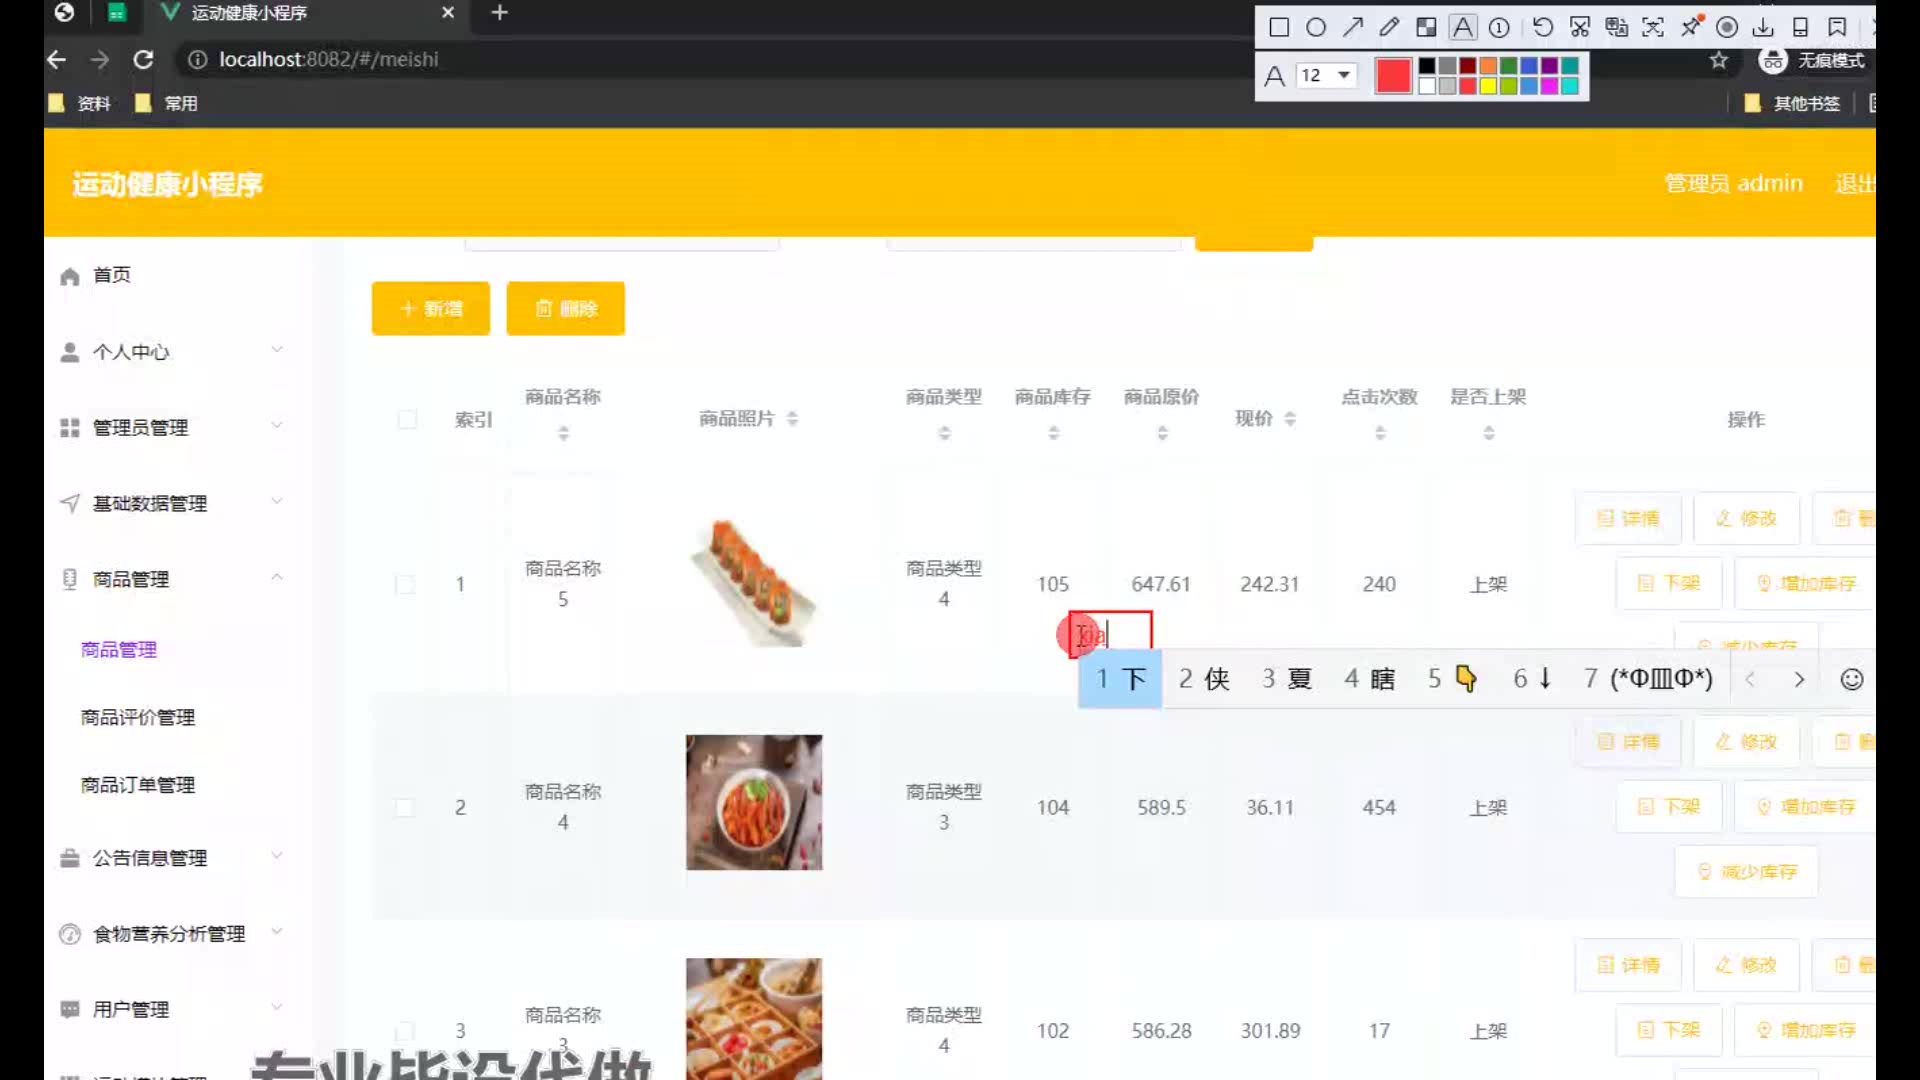Check the row 2 checkbox
Image resolution: width=1920 pixels, height=1080 pixels.
(x=405, y=807)
